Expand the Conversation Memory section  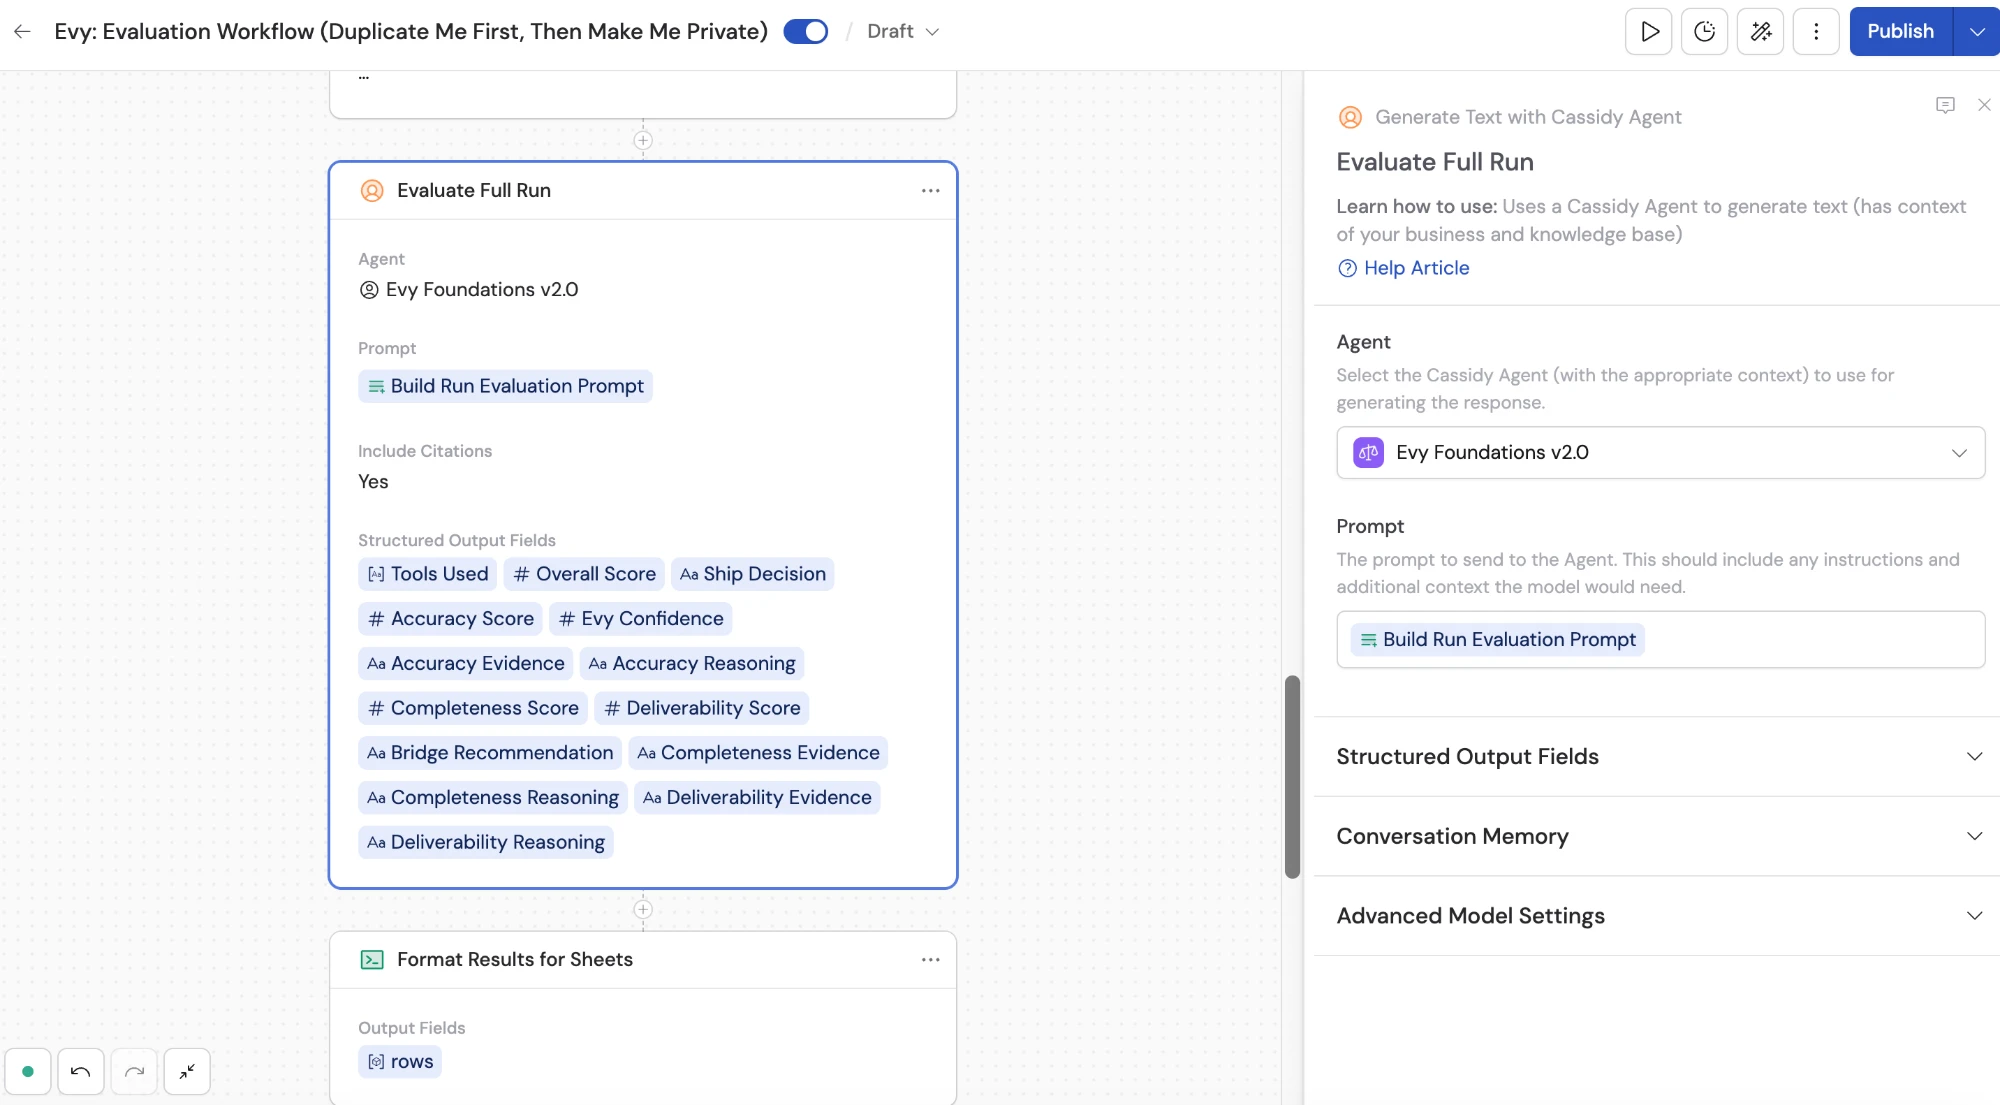(1658, 837)
